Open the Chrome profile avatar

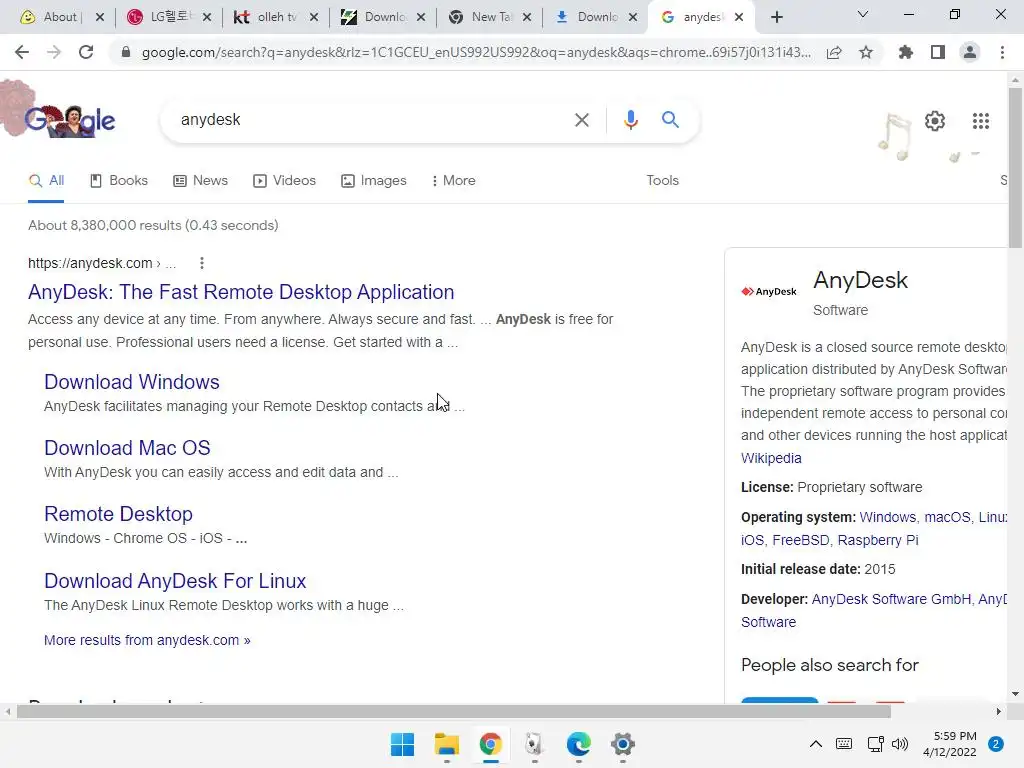click(x=970, y=52)
